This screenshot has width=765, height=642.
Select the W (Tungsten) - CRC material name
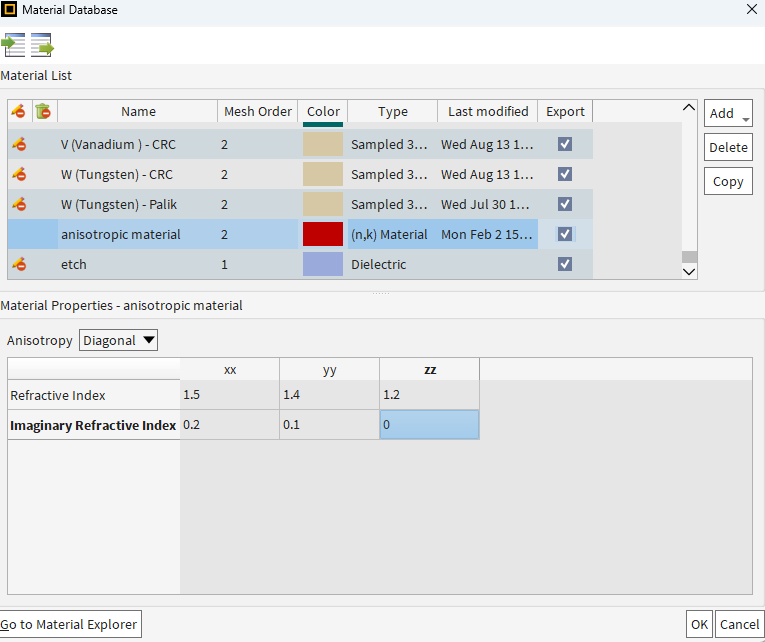tap(117, 175)
